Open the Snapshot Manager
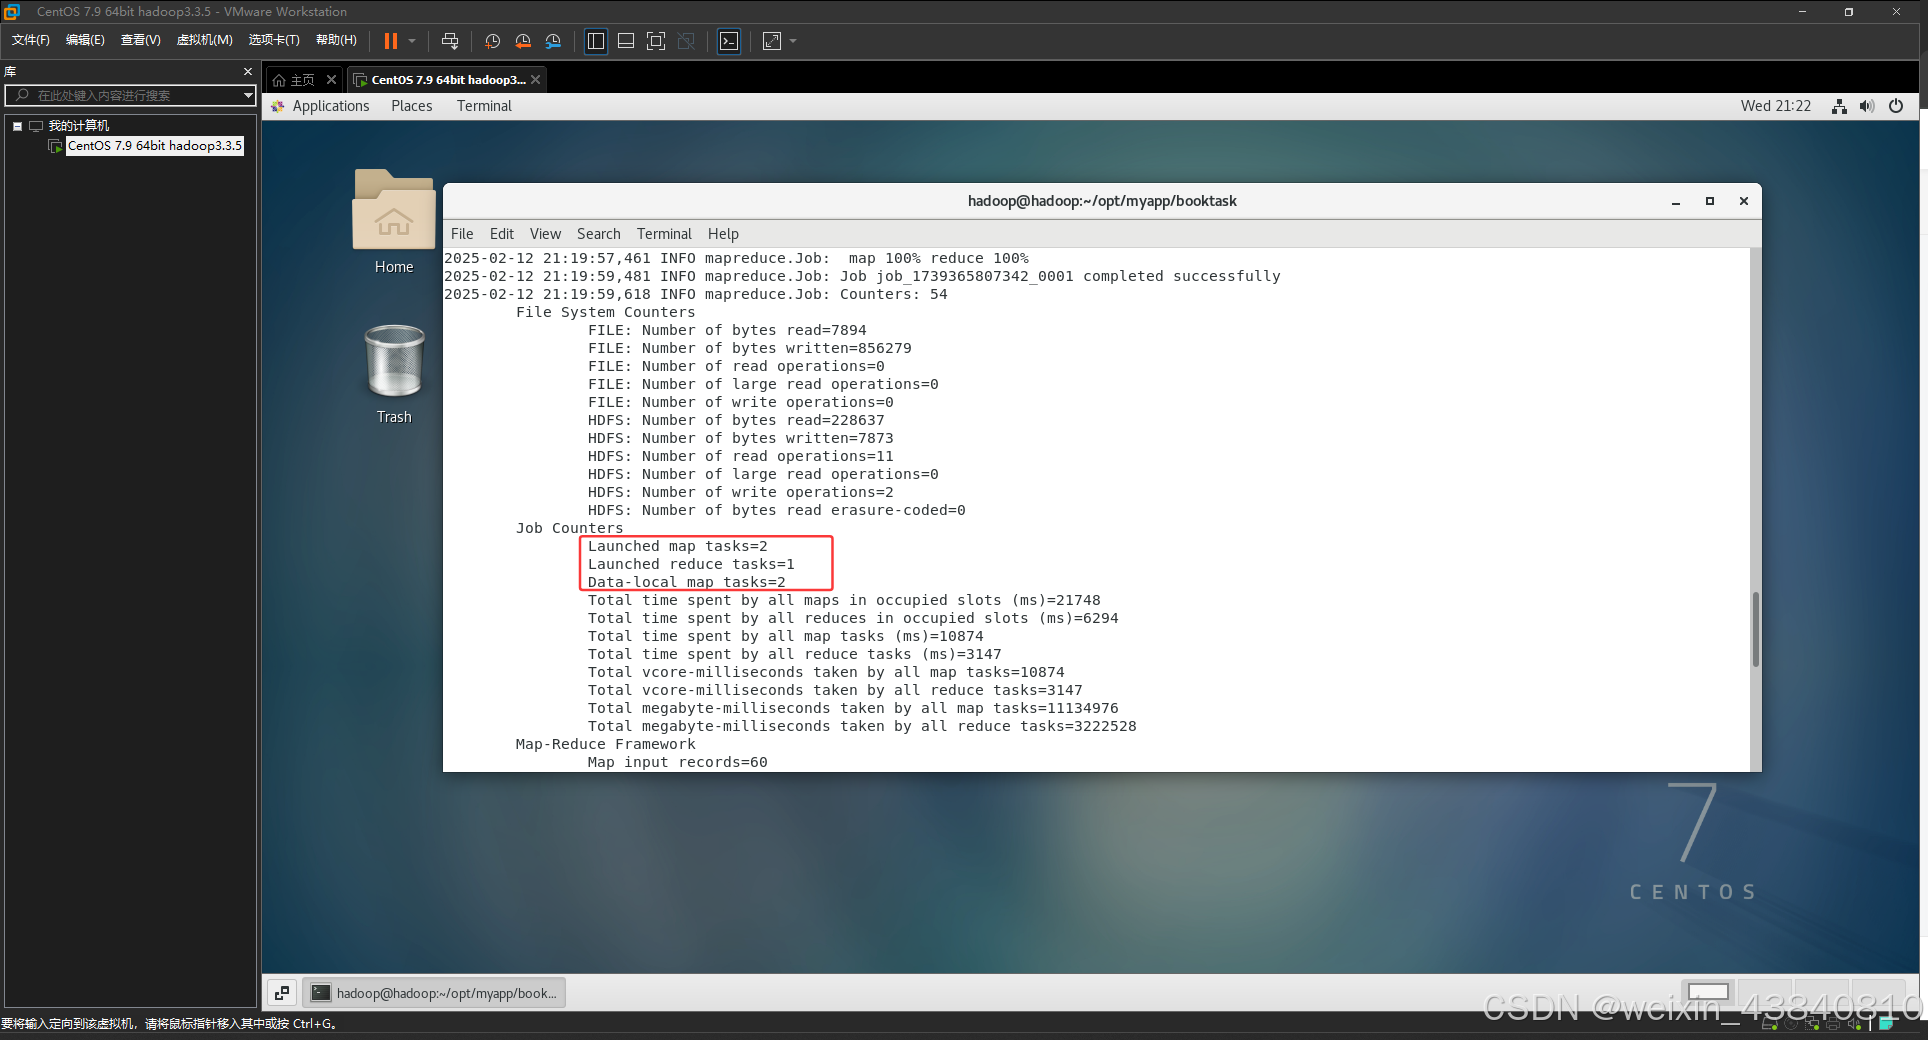Image resolution: width=1928 pixels, height=1040 pixels. click(554, 41)
